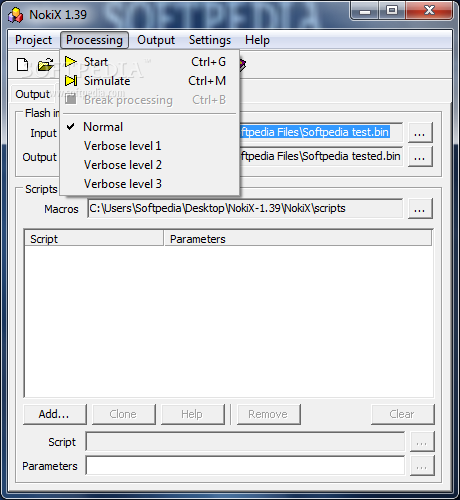Browse for the flash Output file
Viewport: 460px width, 500px height.
coord(420,156)
